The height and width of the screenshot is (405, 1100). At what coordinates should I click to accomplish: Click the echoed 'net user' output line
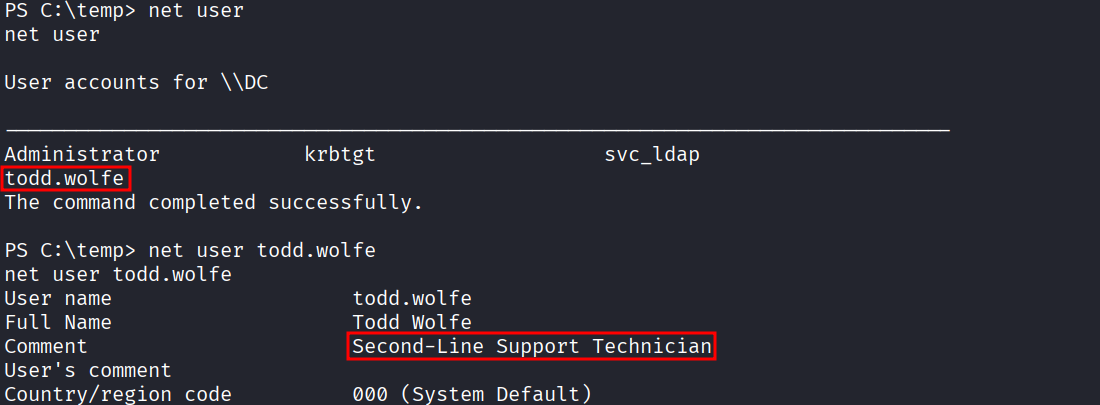click(x=52, y=35)
